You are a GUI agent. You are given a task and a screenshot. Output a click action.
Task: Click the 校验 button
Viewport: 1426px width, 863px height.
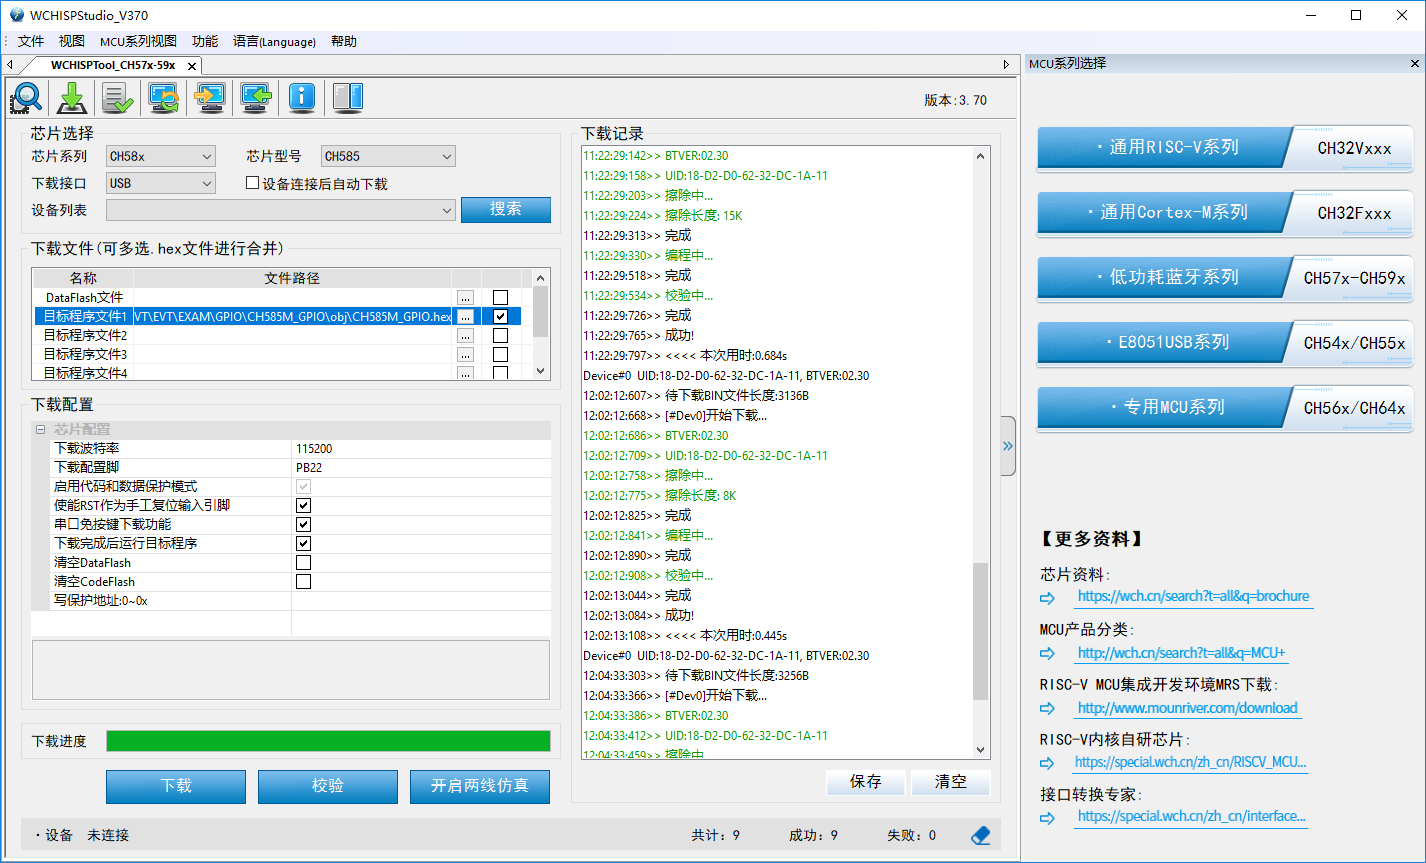tap(328, 786)
